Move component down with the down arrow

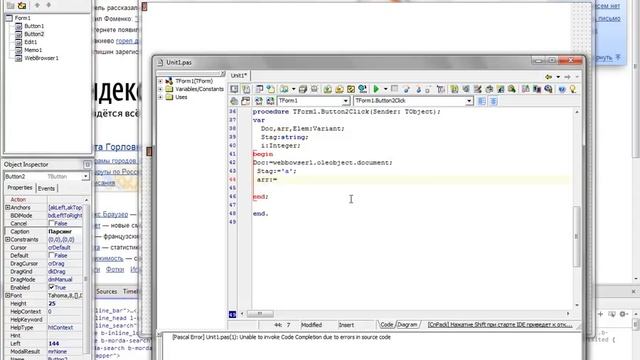(49, 5)
